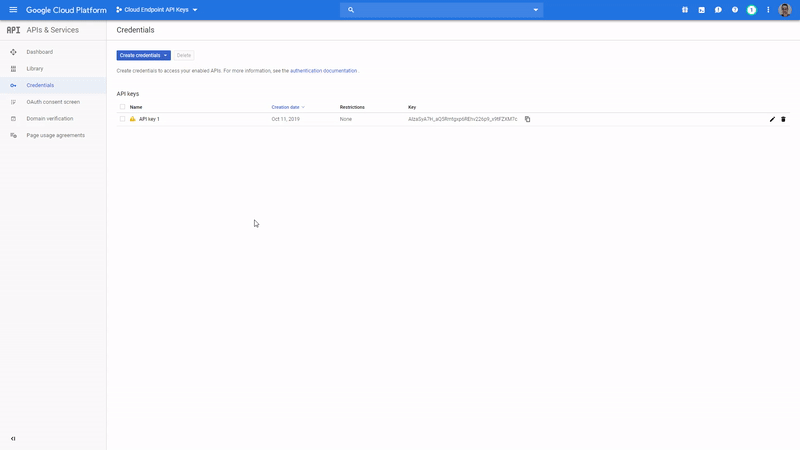The width and height of the screenshot is (800, 450).
Task: Open the help question mark icon
Action: coord(735,10)
